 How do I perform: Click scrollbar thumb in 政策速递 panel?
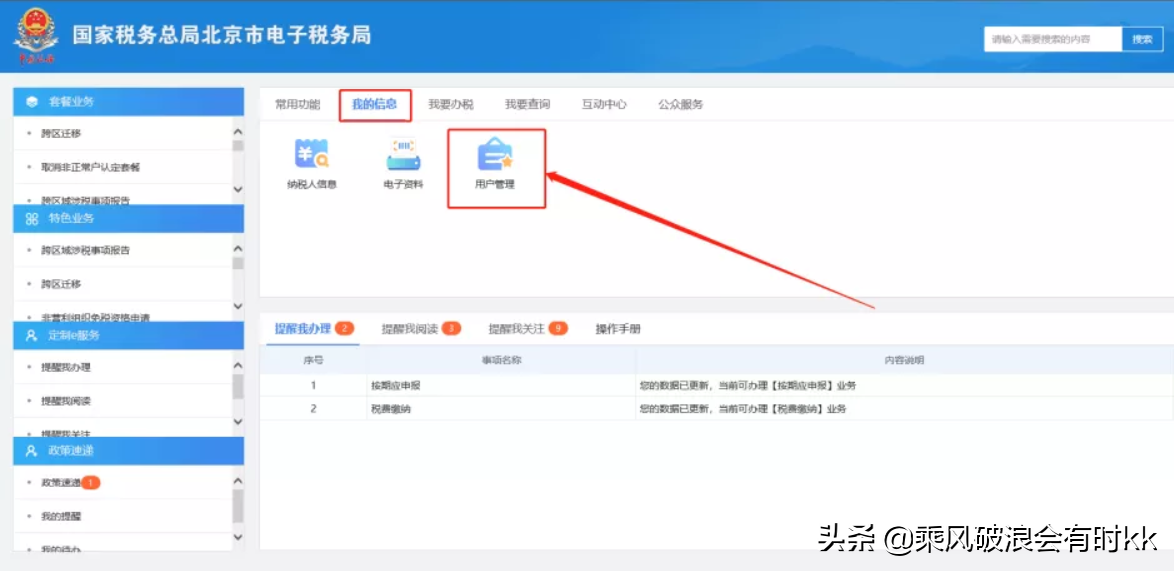point(238,506)
